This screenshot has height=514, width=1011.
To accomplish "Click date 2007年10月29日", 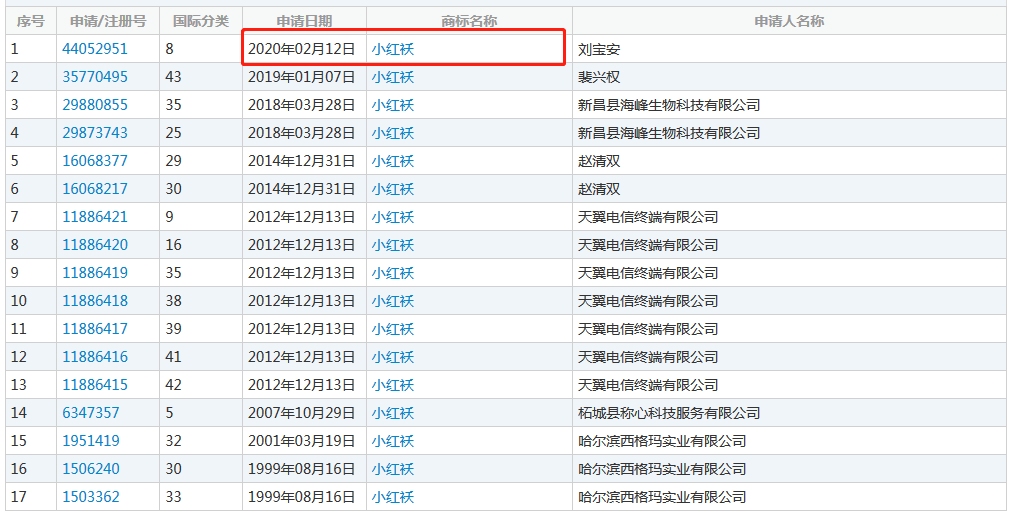I will (x=302, y=413).
